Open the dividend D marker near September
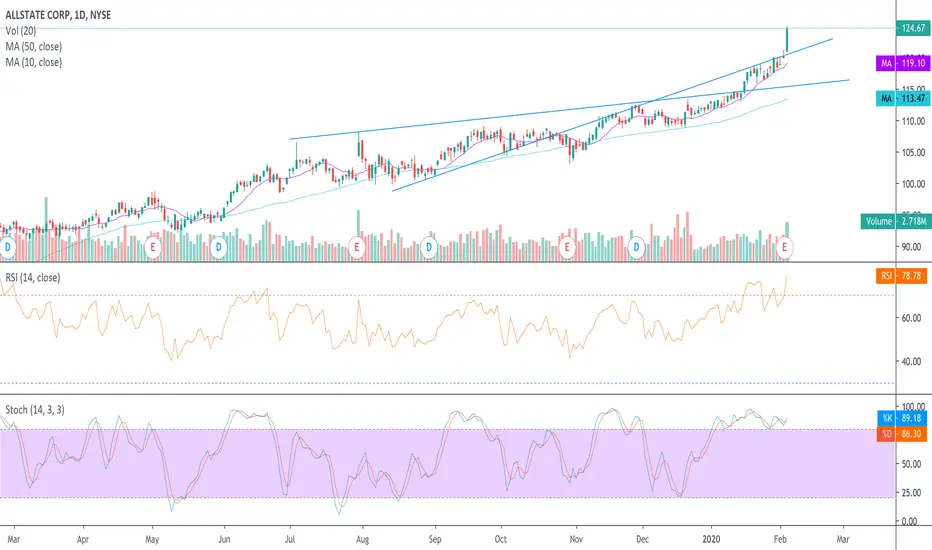This screenshot has width=932, height=550. pyautogui.click(x=429, y=247)
